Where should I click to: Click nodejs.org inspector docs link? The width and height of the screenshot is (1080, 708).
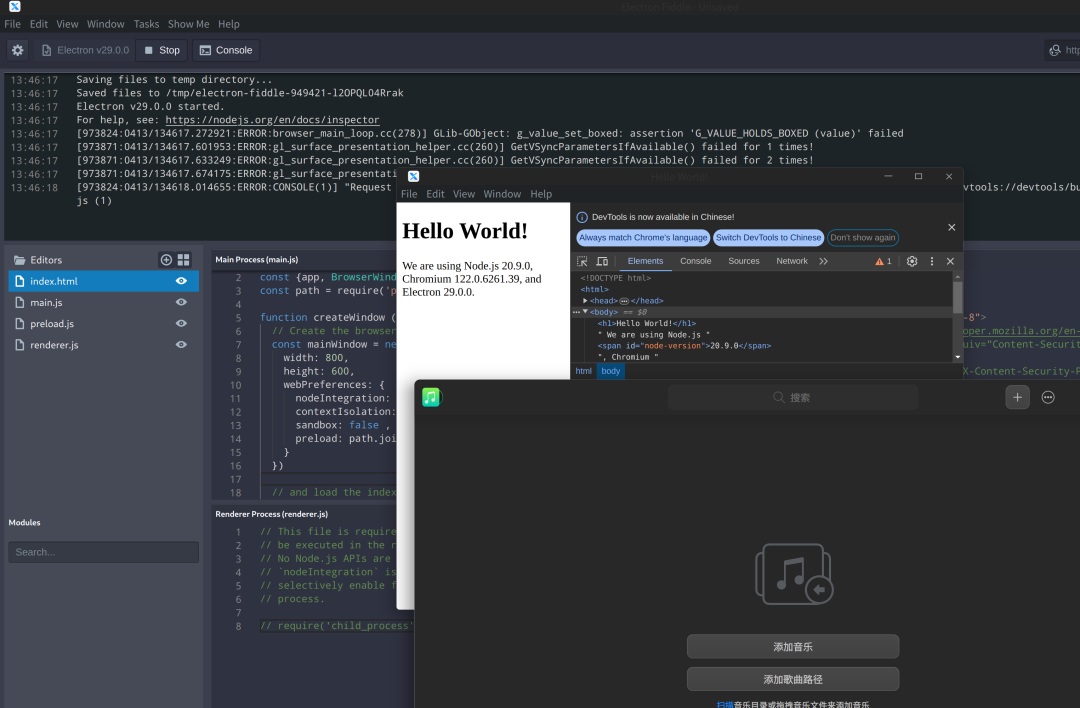(272, 120)
